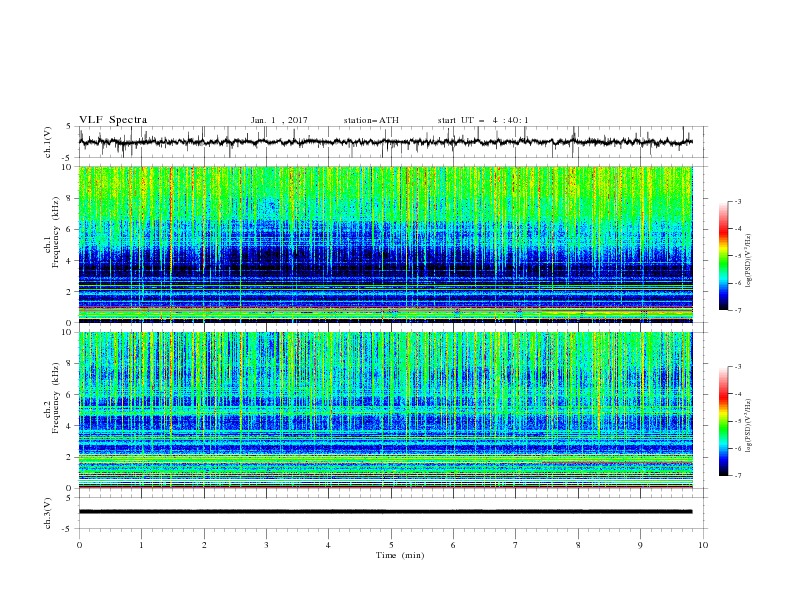Select the date "Jan. 1 , 2017"

(279, 120)
